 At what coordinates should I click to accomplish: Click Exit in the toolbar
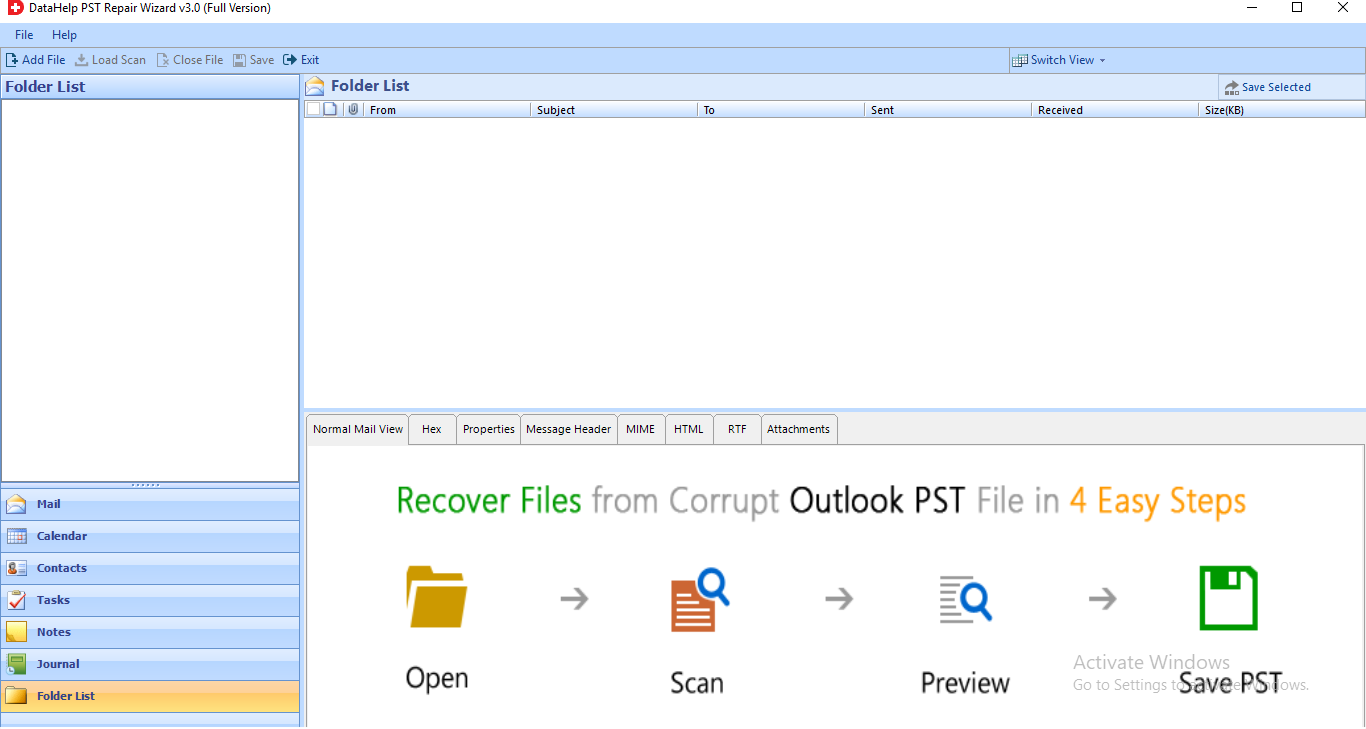tap(301, 60)
